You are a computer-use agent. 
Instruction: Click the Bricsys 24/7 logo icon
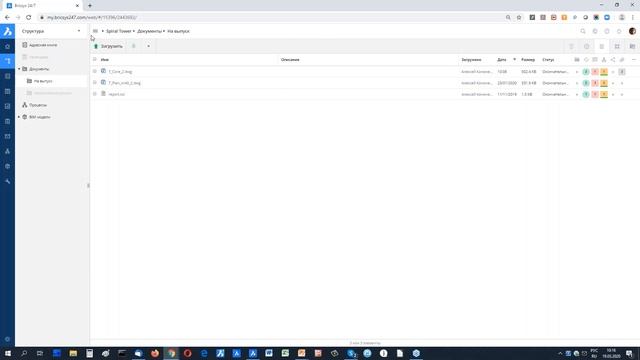tap(7, 31)
